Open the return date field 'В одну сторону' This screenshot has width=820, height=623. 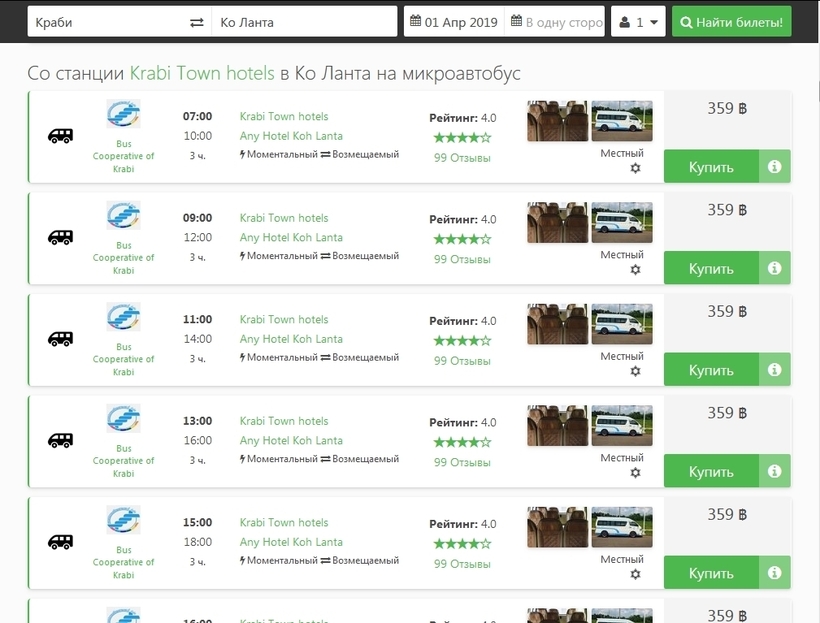(555, 22)
